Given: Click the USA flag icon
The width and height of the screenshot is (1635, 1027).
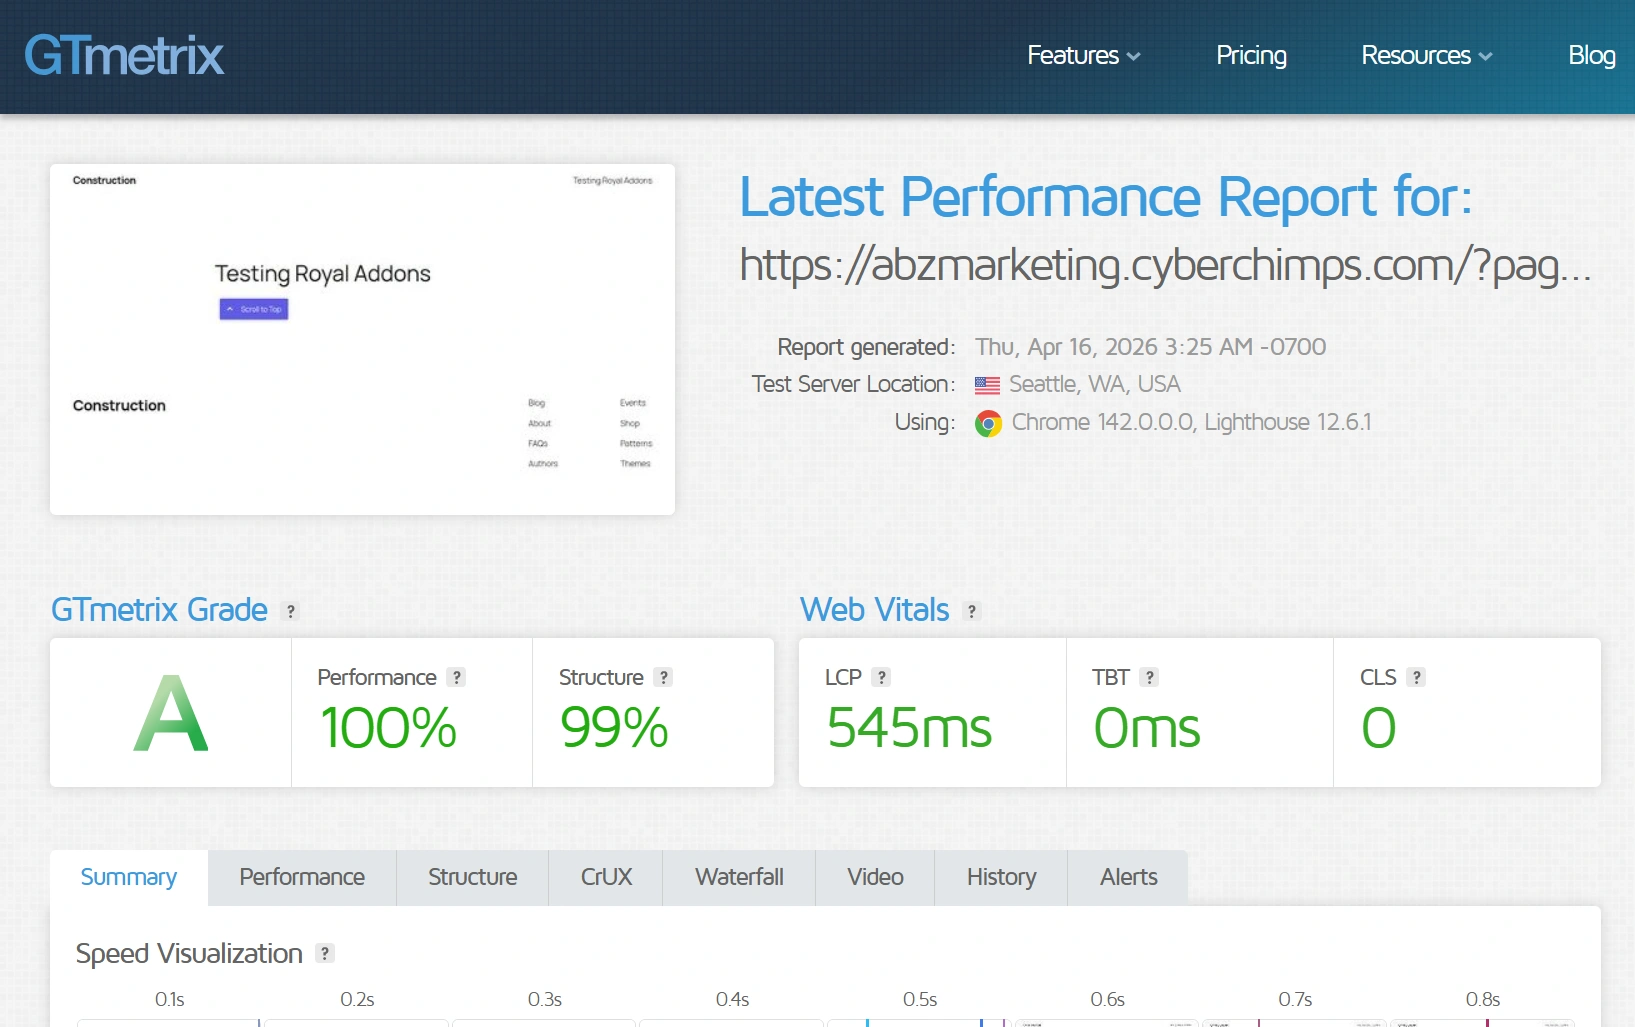Looking at the screenshot, I should [987, 385].
